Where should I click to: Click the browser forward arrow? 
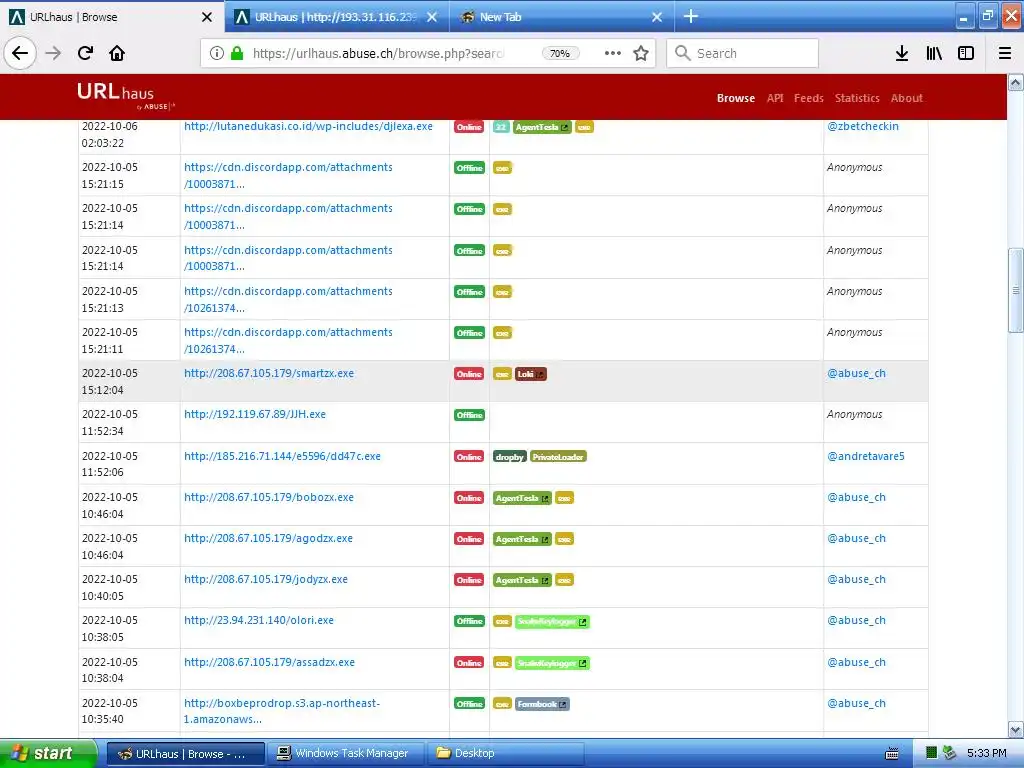tap(53, 53)
